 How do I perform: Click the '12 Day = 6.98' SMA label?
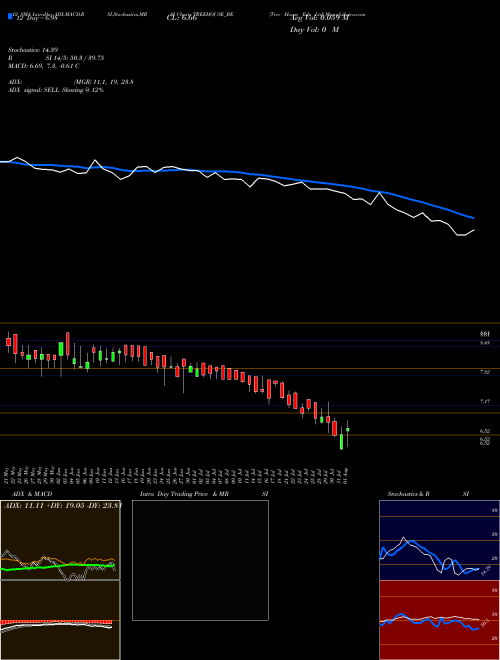(35, 20)
